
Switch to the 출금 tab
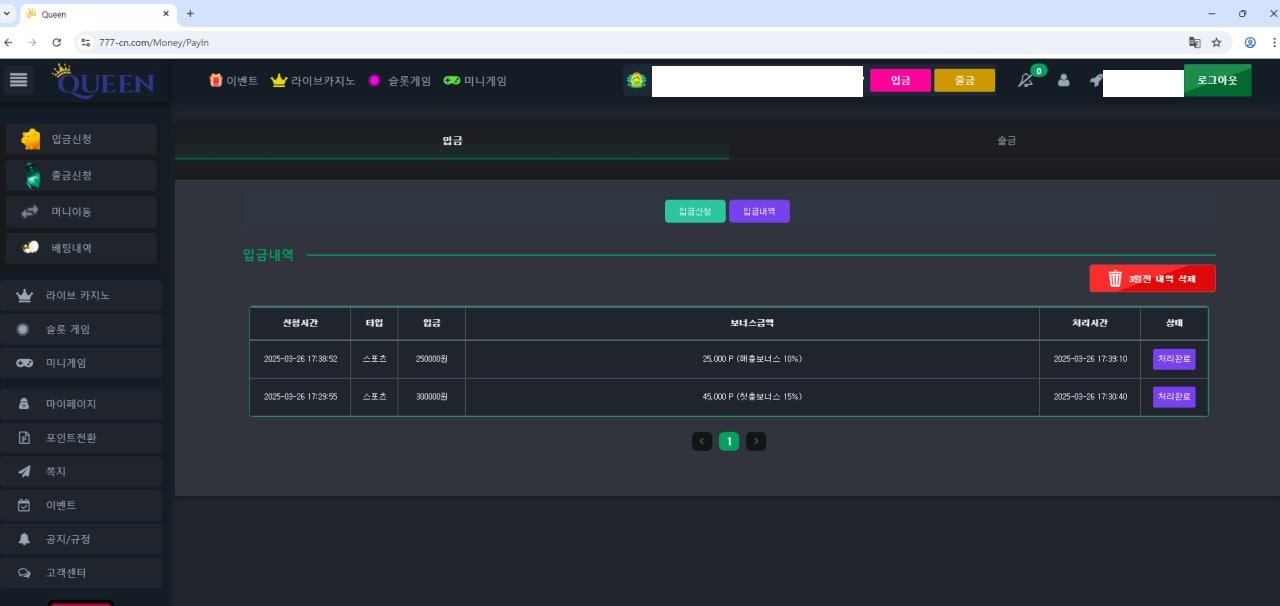1006,141
